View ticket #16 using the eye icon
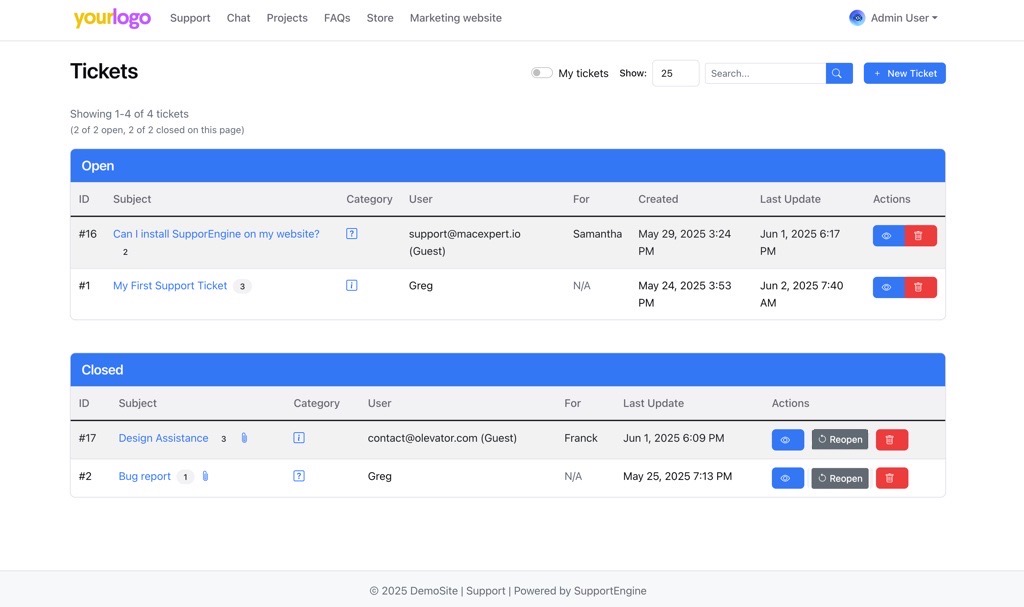The height and width of the screenshot is (607, 1024). point(885,235)
